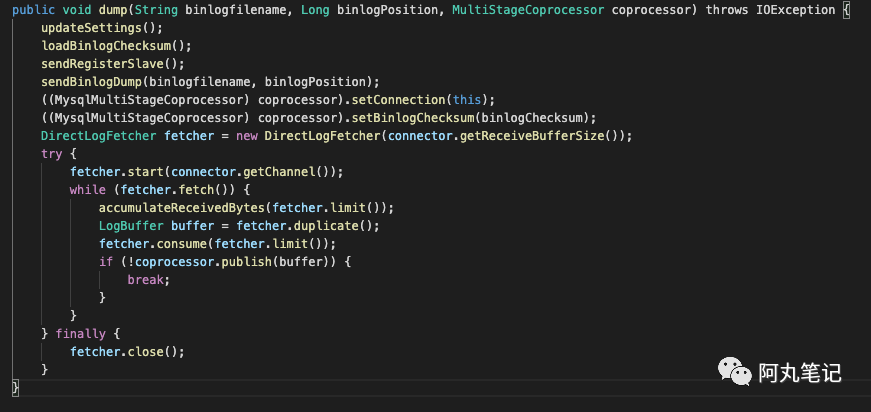Click "consume" in the fetcher.consume line
This screenshot has width=871, height=412.
182,244
